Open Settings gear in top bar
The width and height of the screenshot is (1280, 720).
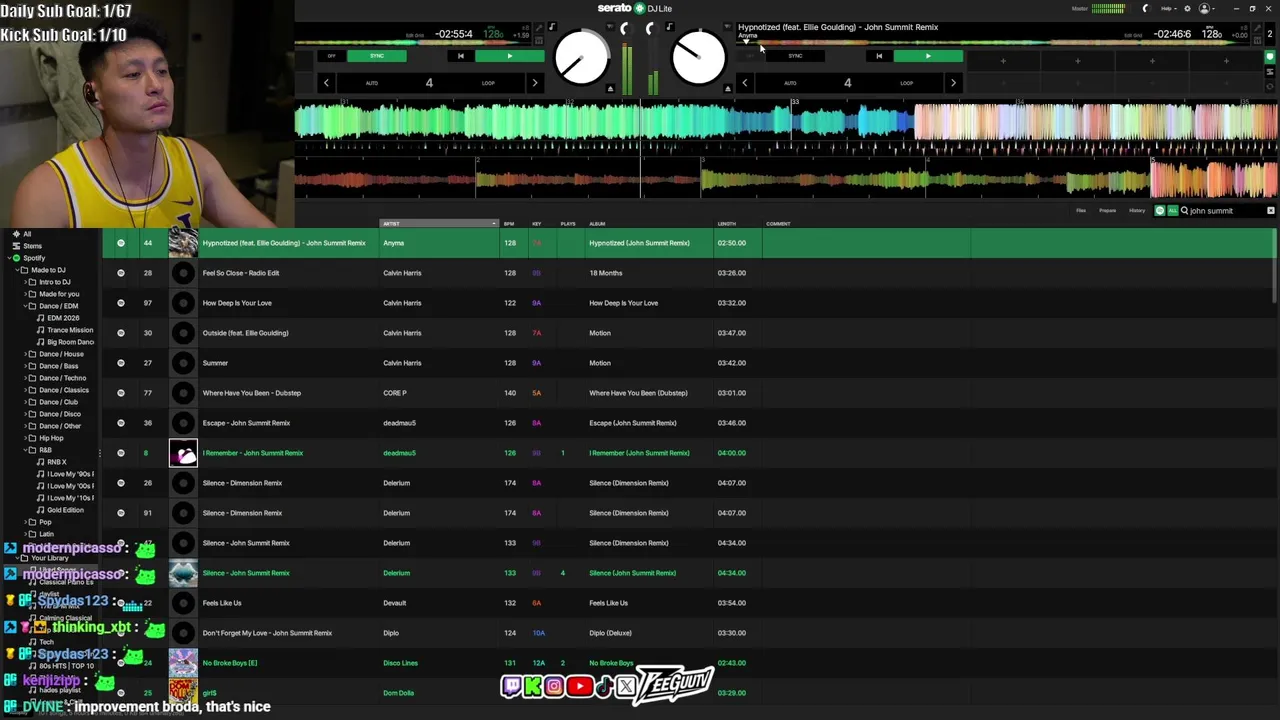click(1187, 9)
